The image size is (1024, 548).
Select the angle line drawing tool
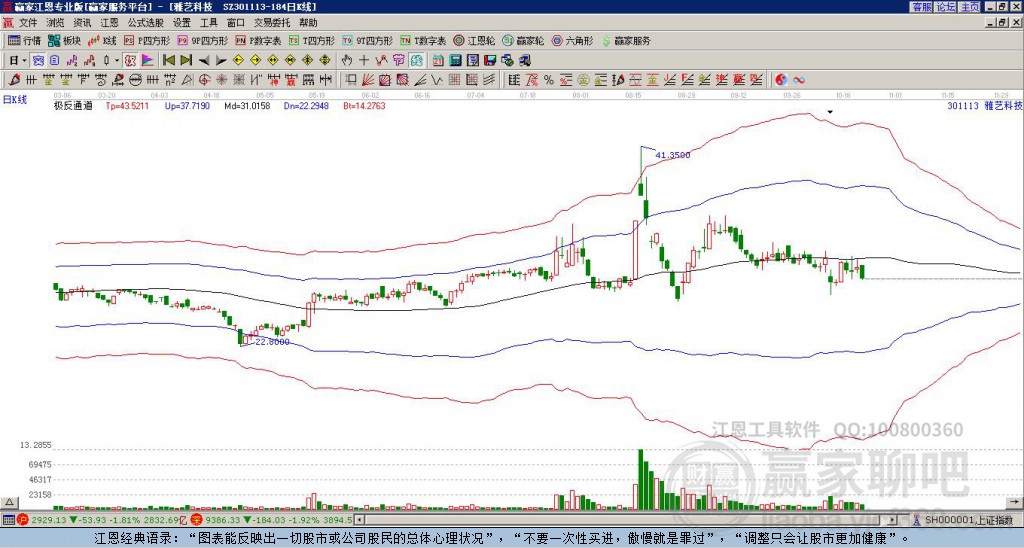pyautogui.click(x=419, y=80)
